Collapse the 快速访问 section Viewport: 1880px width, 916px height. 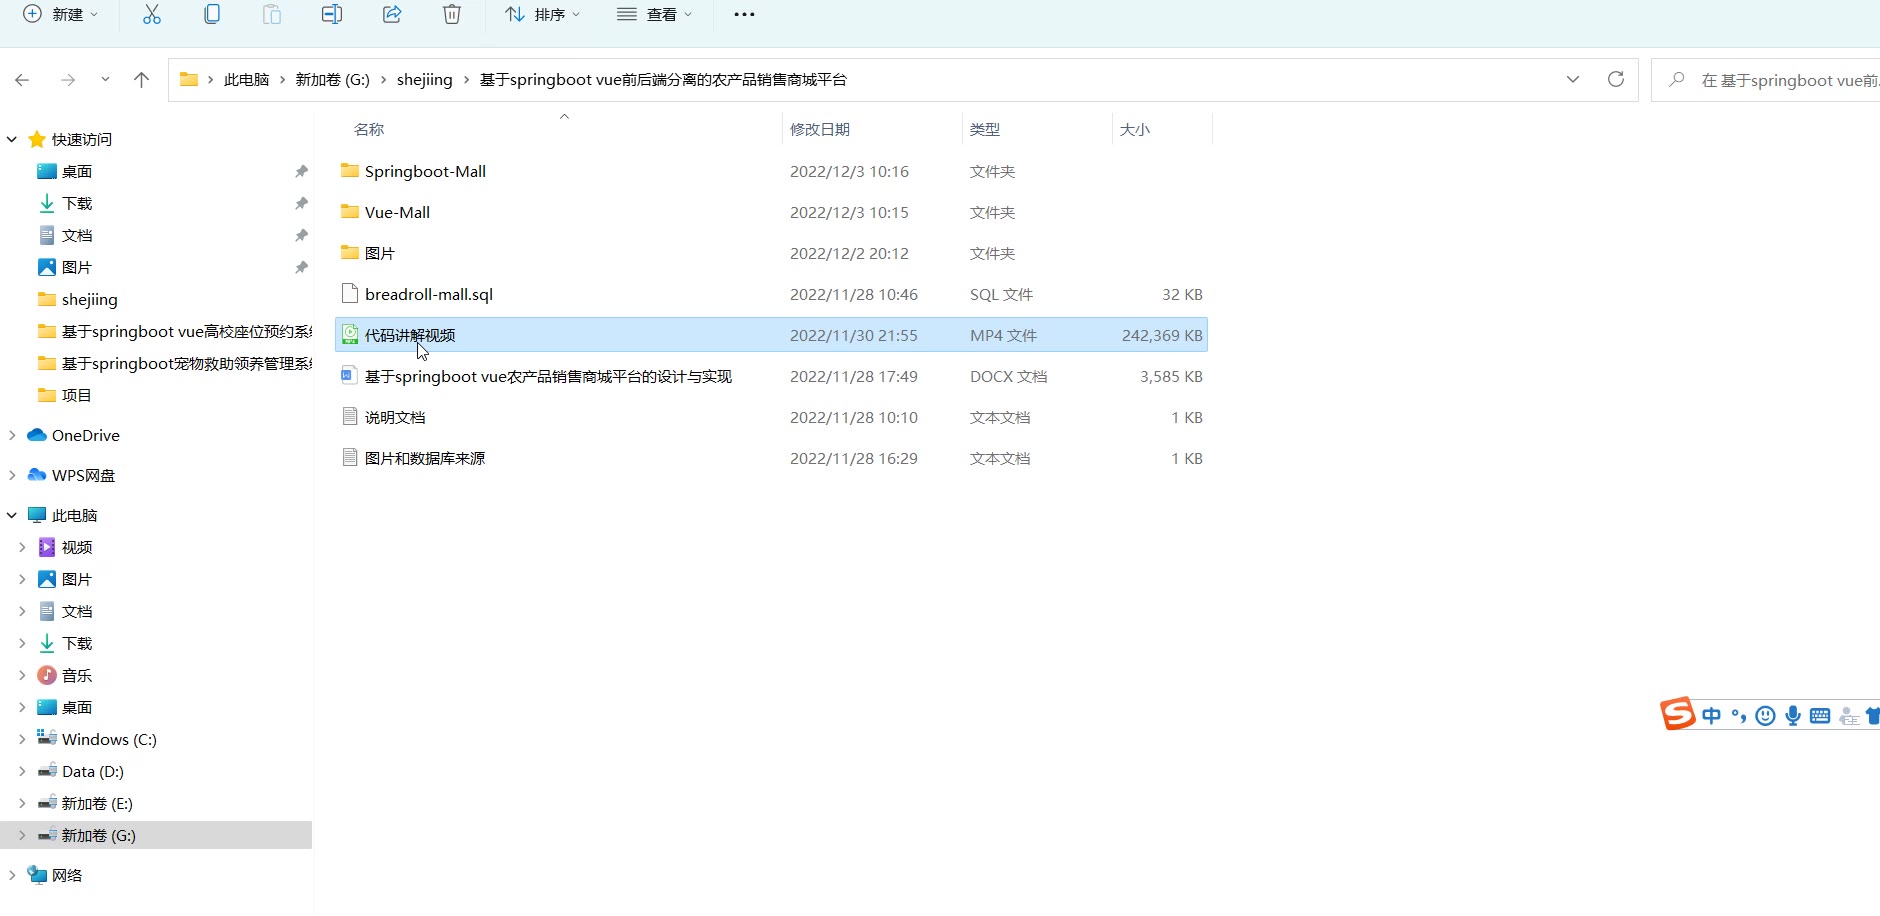12,139
